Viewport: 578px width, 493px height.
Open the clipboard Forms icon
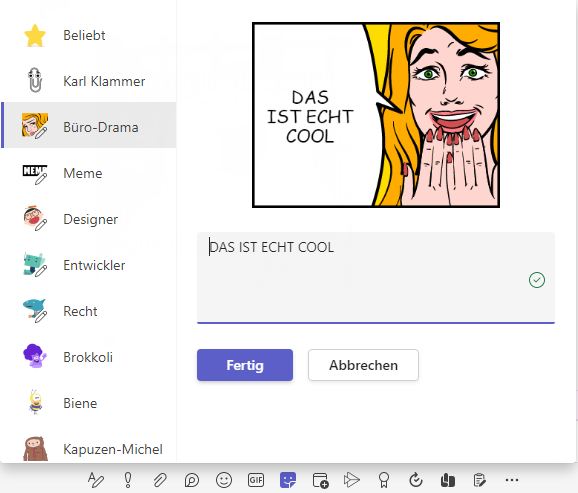480,480
